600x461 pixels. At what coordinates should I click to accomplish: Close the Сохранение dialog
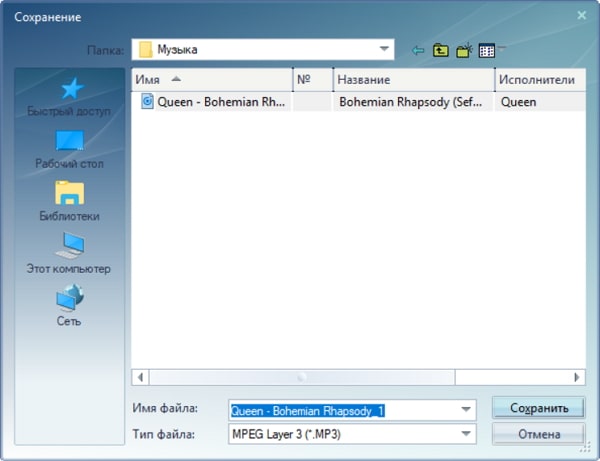coord(582,15)
